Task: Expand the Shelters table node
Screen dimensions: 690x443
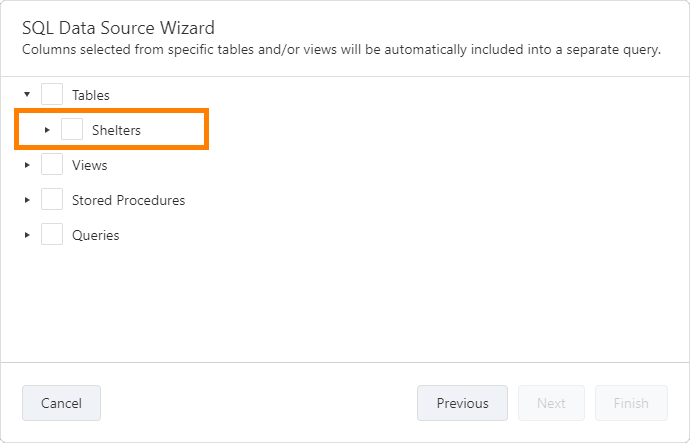Action: [x=47, y=130]
